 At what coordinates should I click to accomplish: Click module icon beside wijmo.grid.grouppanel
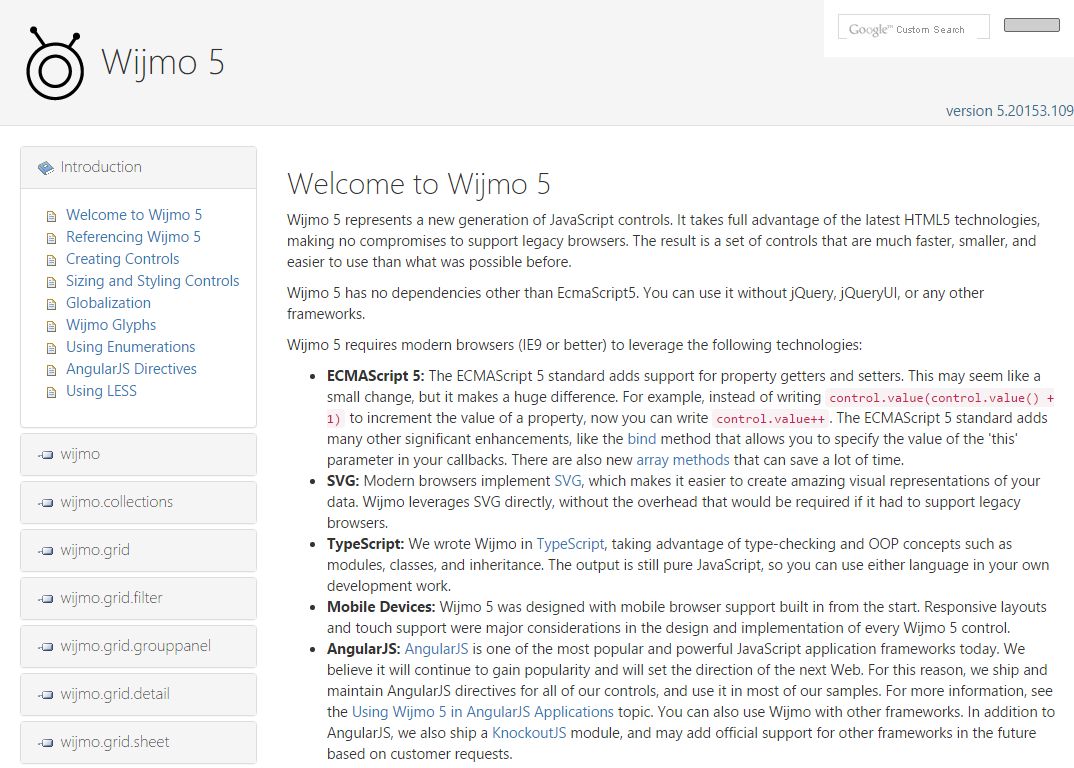46,647
